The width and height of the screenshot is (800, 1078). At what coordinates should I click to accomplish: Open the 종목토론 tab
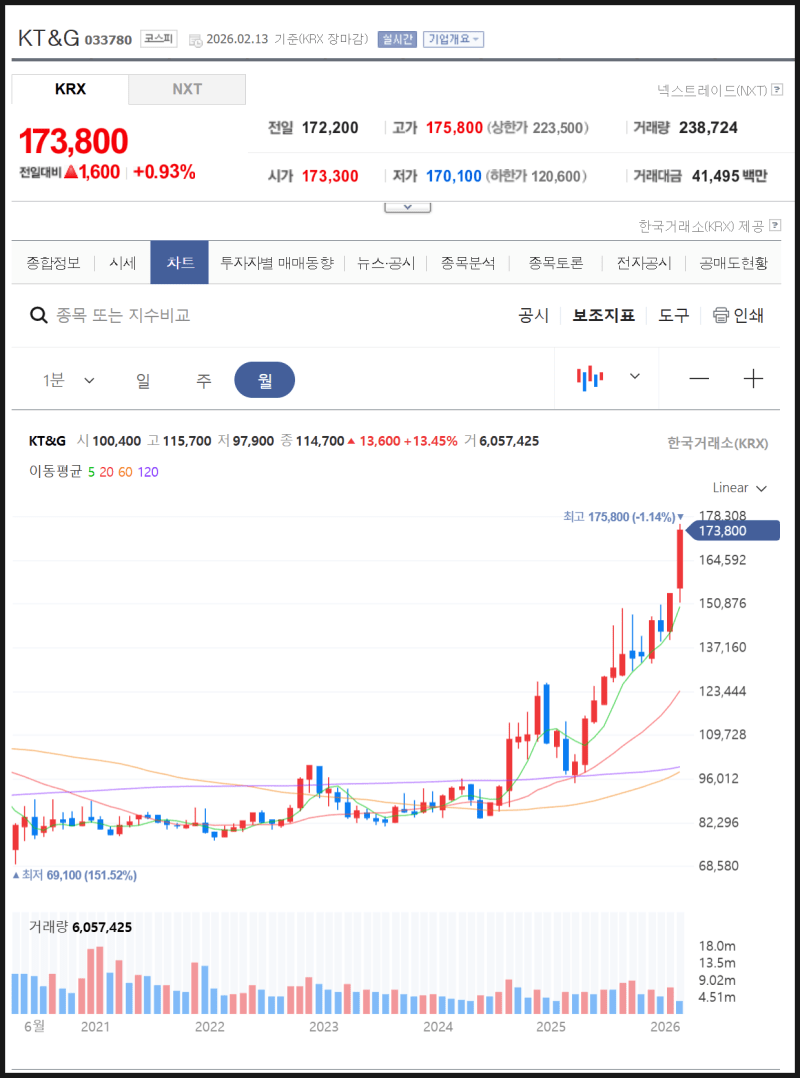tap(555, 263)
